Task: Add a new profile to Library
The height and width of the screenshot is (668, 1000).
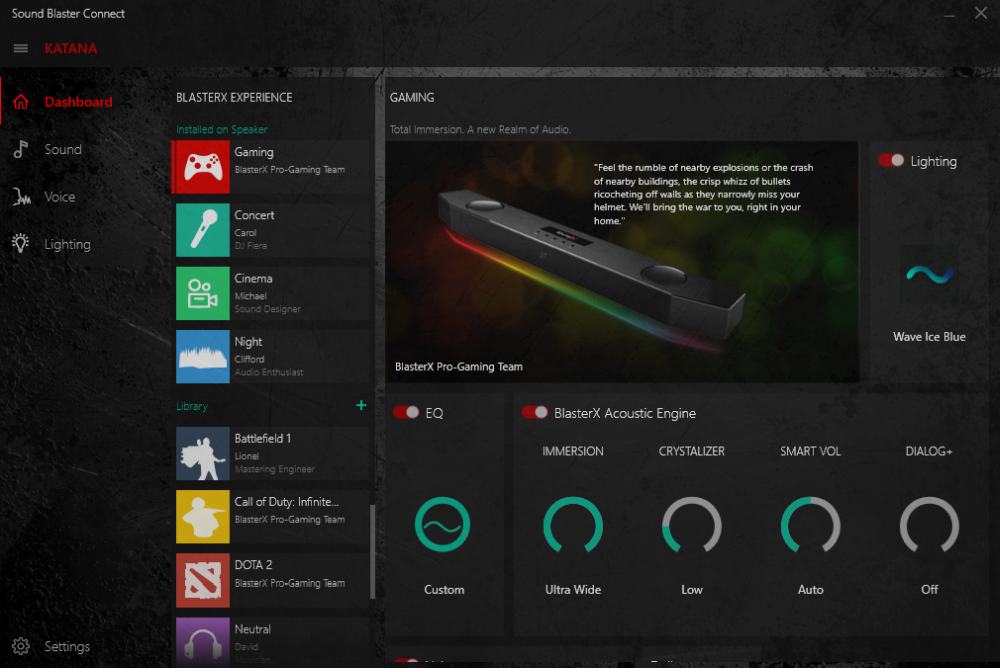Action: [361, 405]
